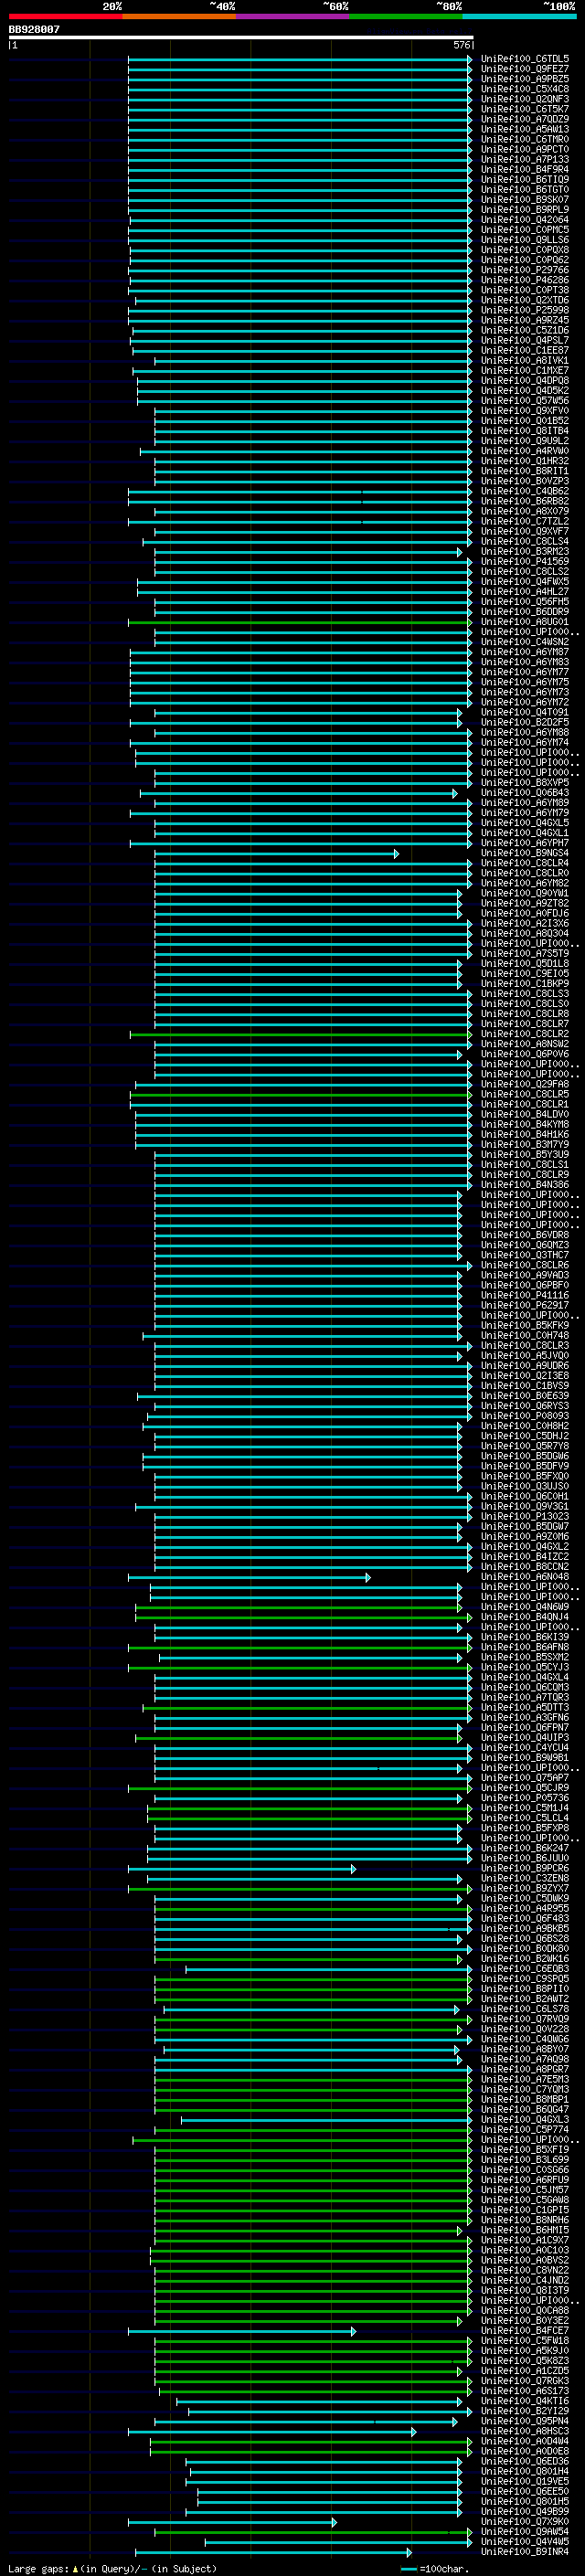Pick the UniRef100_B4FCE7 hit name
The image size is (585, 2576).
[525, 2330]
